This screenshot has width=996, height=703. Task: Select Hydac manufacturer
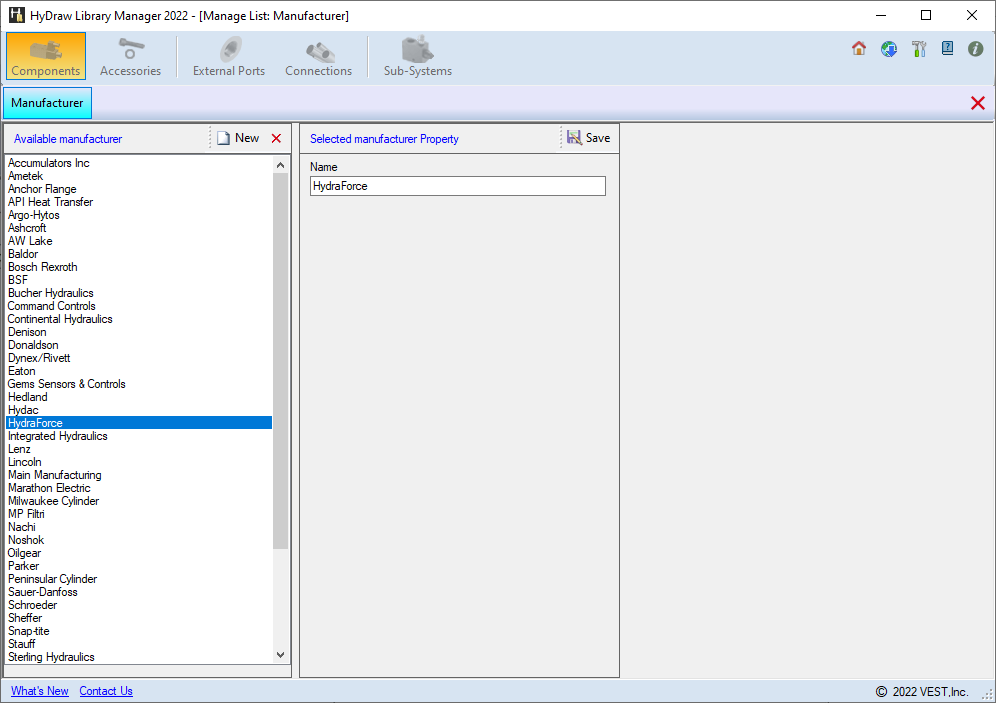point(139,410)
